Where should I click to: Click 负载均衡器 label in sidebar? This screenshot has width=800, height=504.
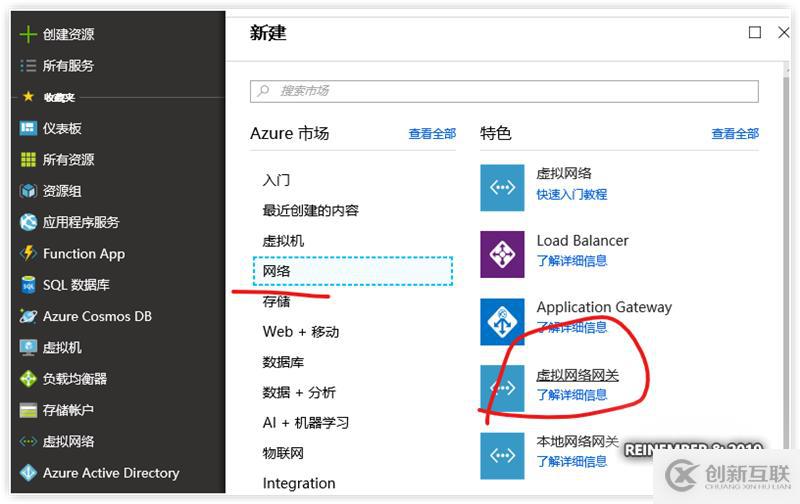(75, 379)
